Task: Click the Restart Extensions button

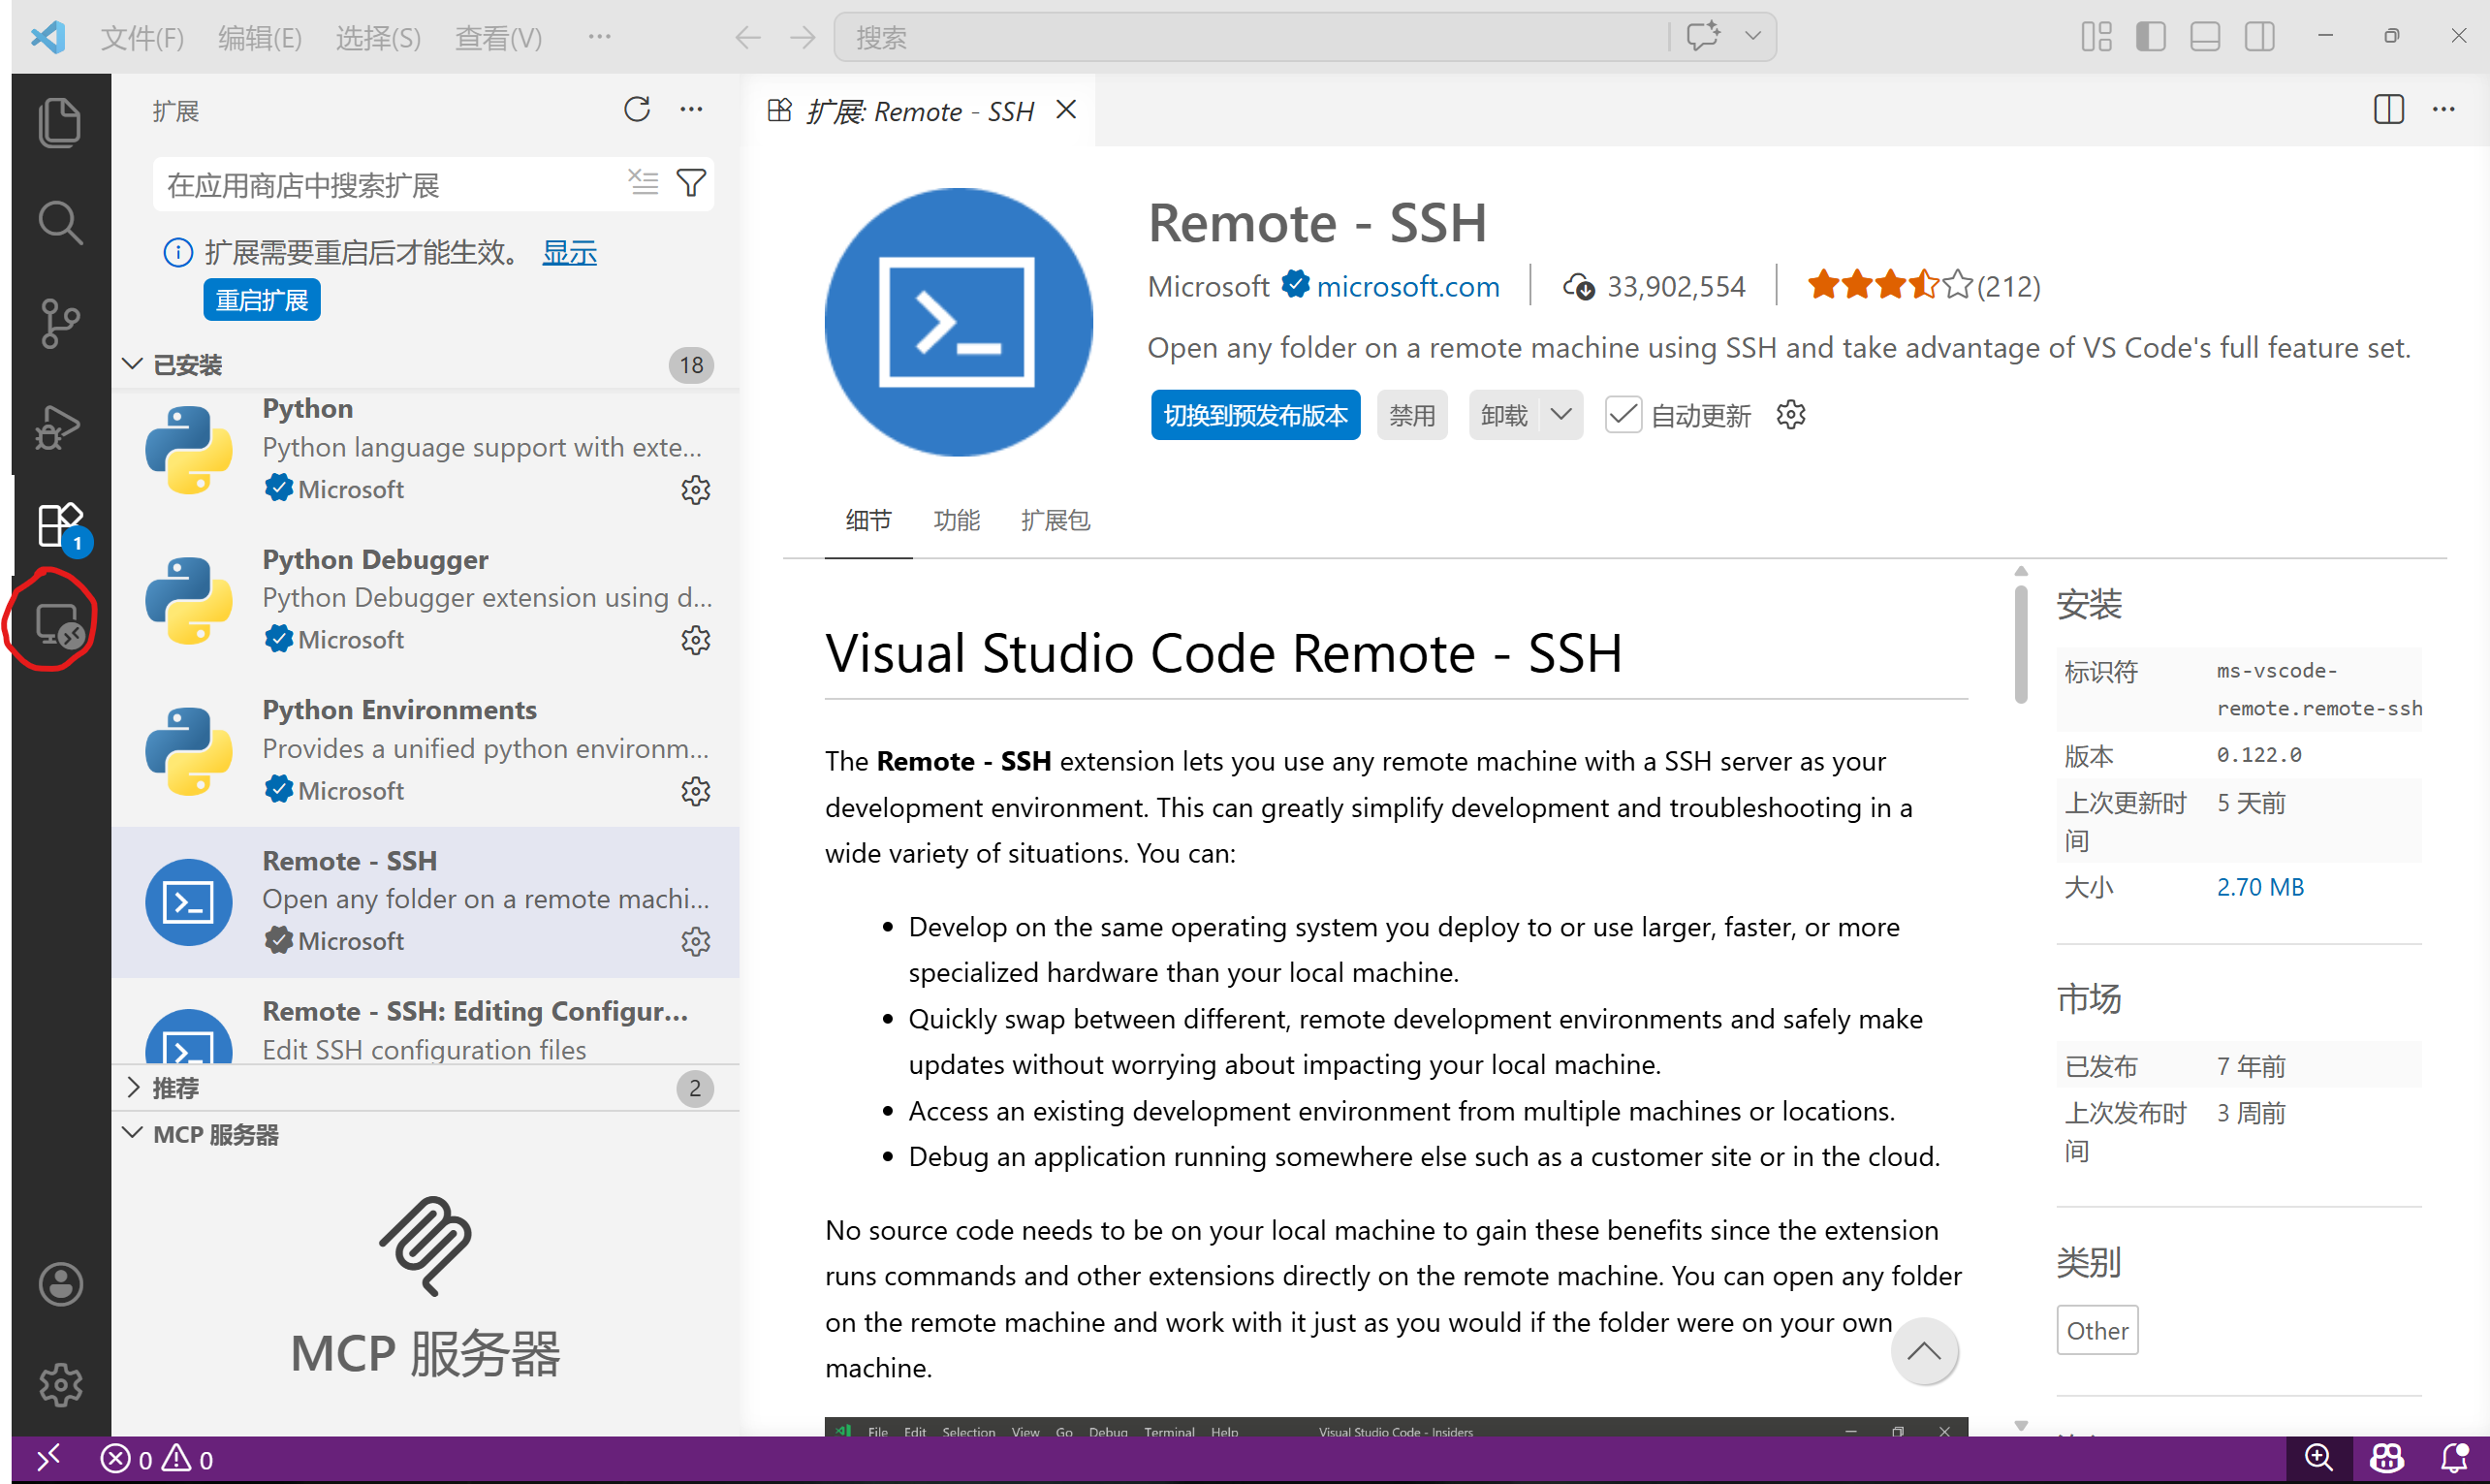Action: (x=261, y=300)
